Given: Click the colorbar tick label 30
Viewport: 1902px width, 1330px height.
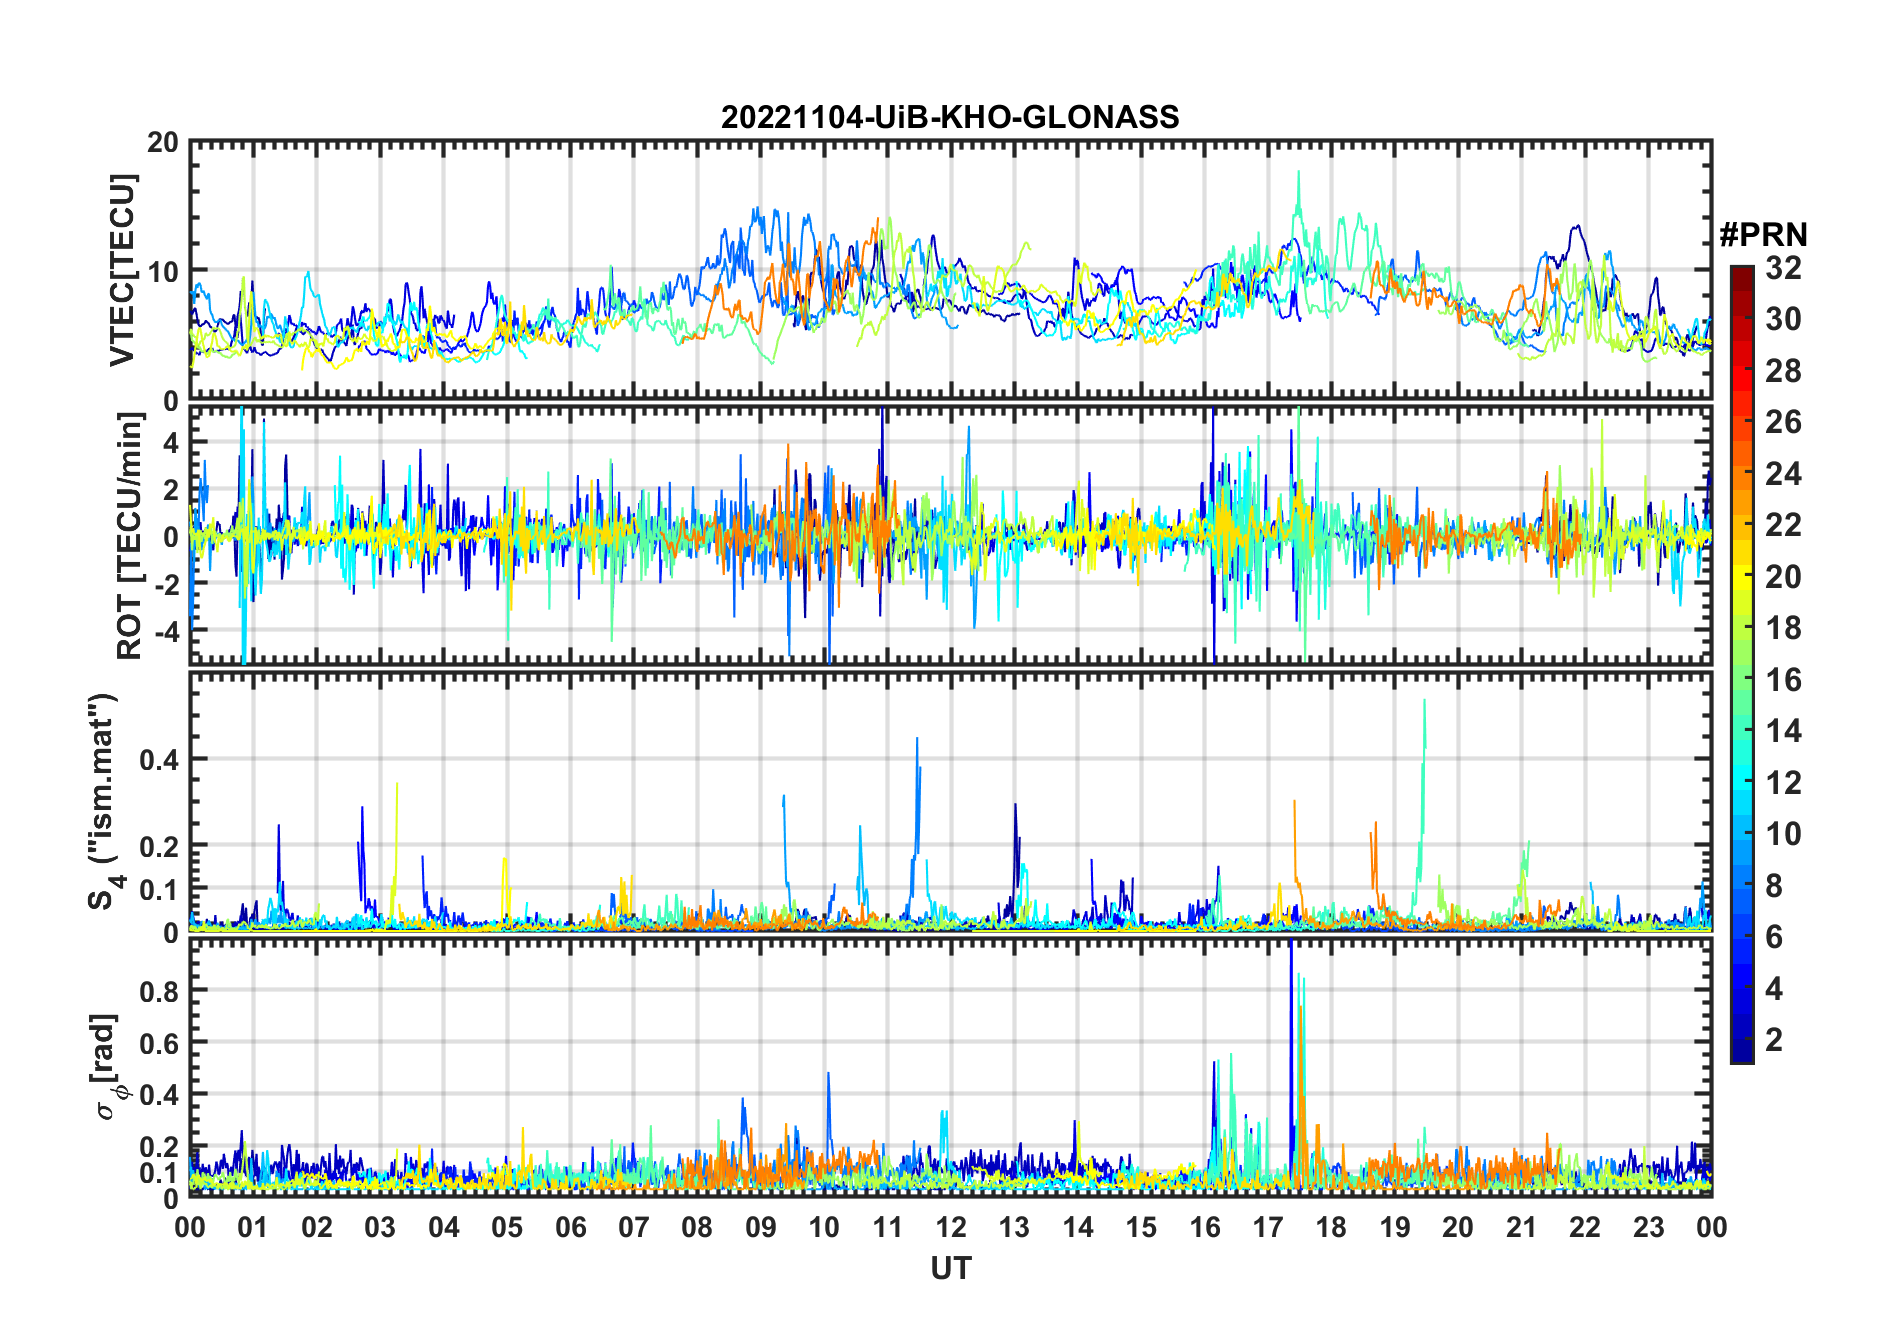Looking at the screenshot, I should point(1783,319).
